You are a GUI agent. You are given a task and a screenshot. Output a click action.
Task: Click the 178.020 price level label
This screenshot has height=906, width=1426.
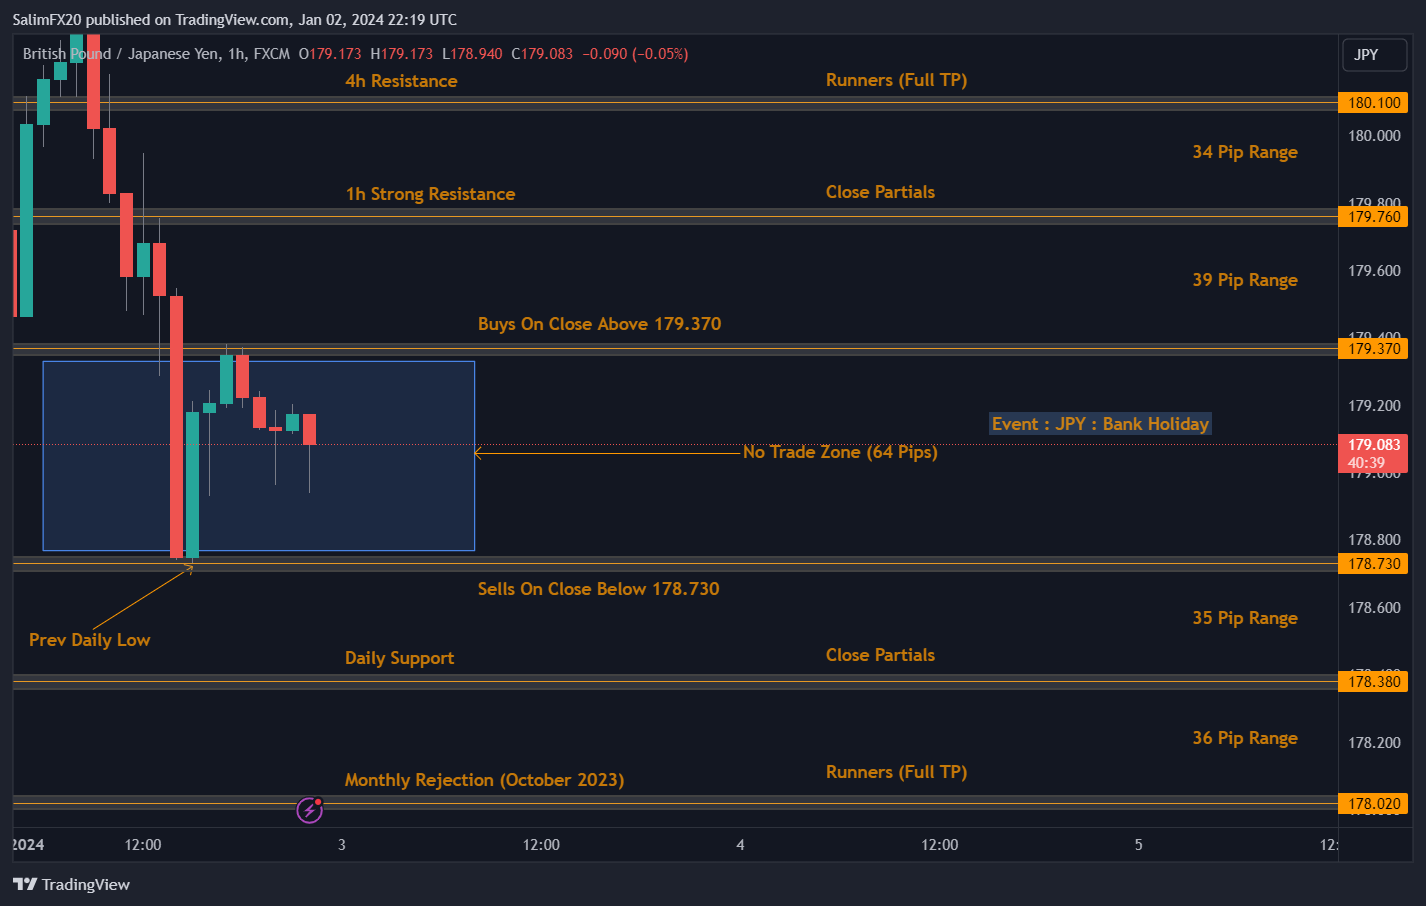click(x=1373, y=804)
